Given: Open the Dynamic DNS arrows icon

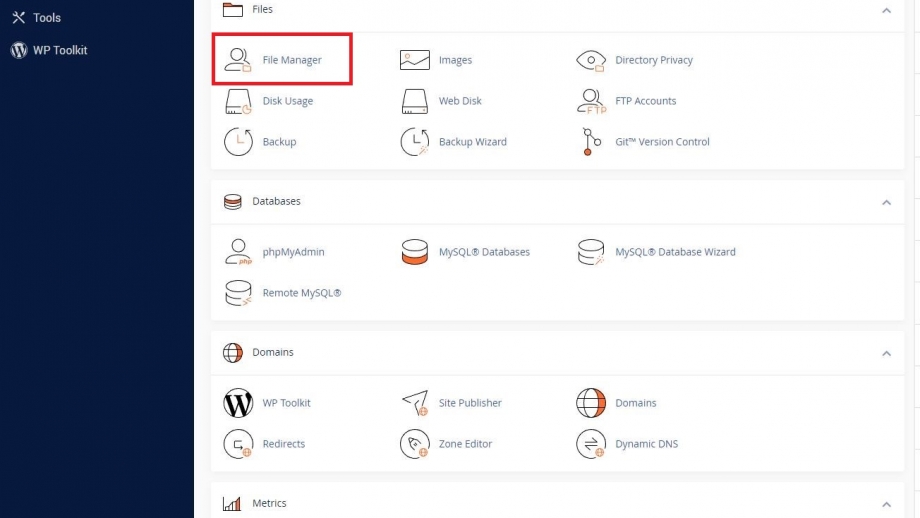Looking at the screenshot, I should [591, 443].
